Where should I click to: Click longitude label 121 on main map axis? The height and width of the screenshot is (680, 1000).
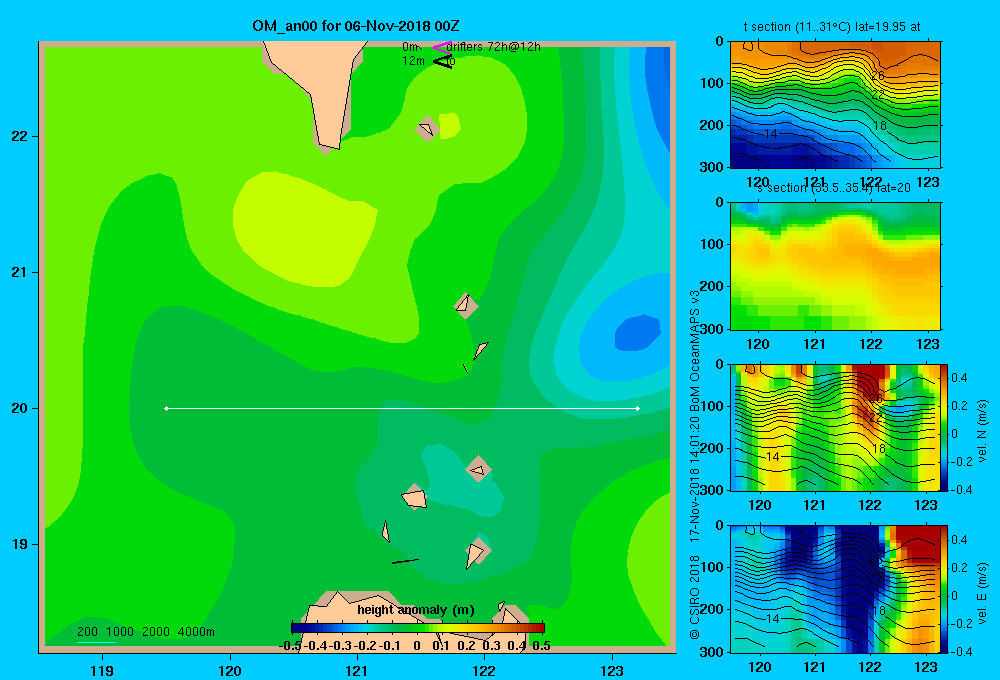coord(357,670)
